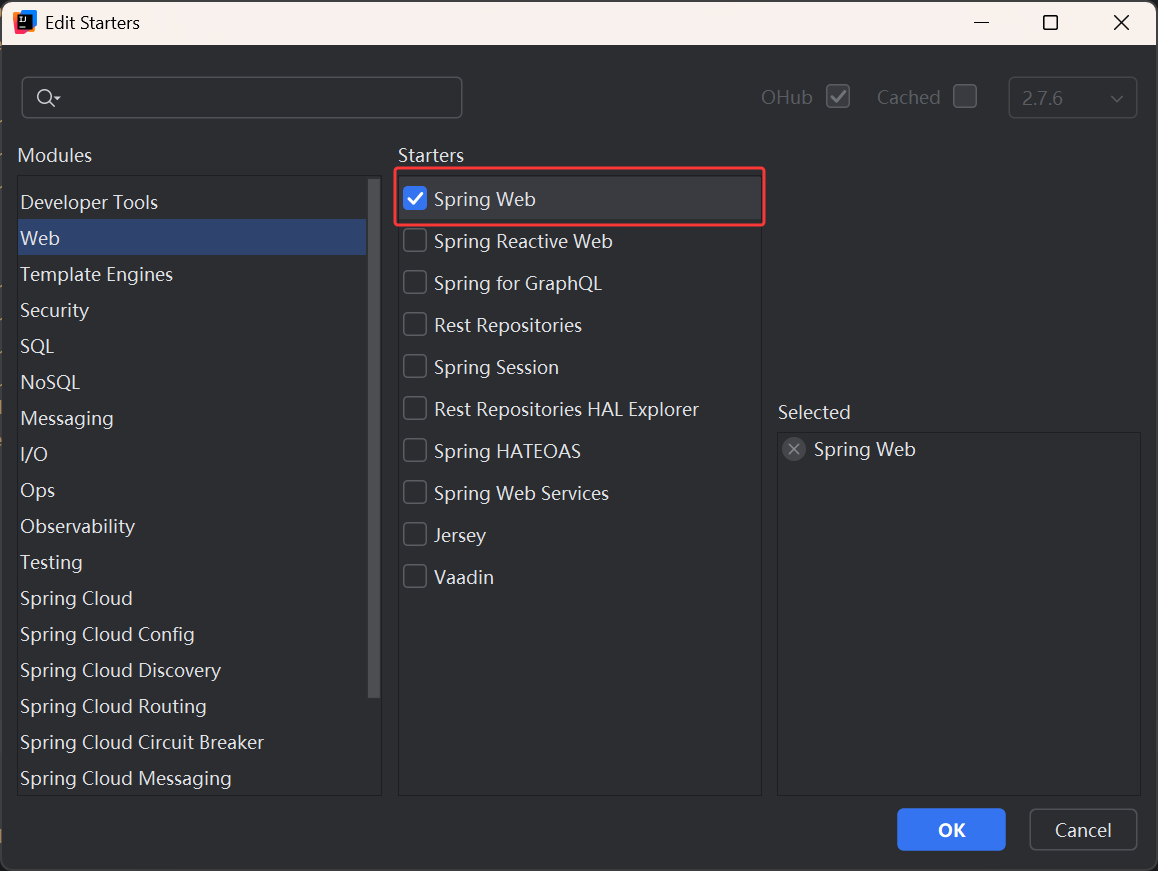Toggle the OHub checkbox
The width and height of the screenshot is (1158, 871).
click(837, 97)
